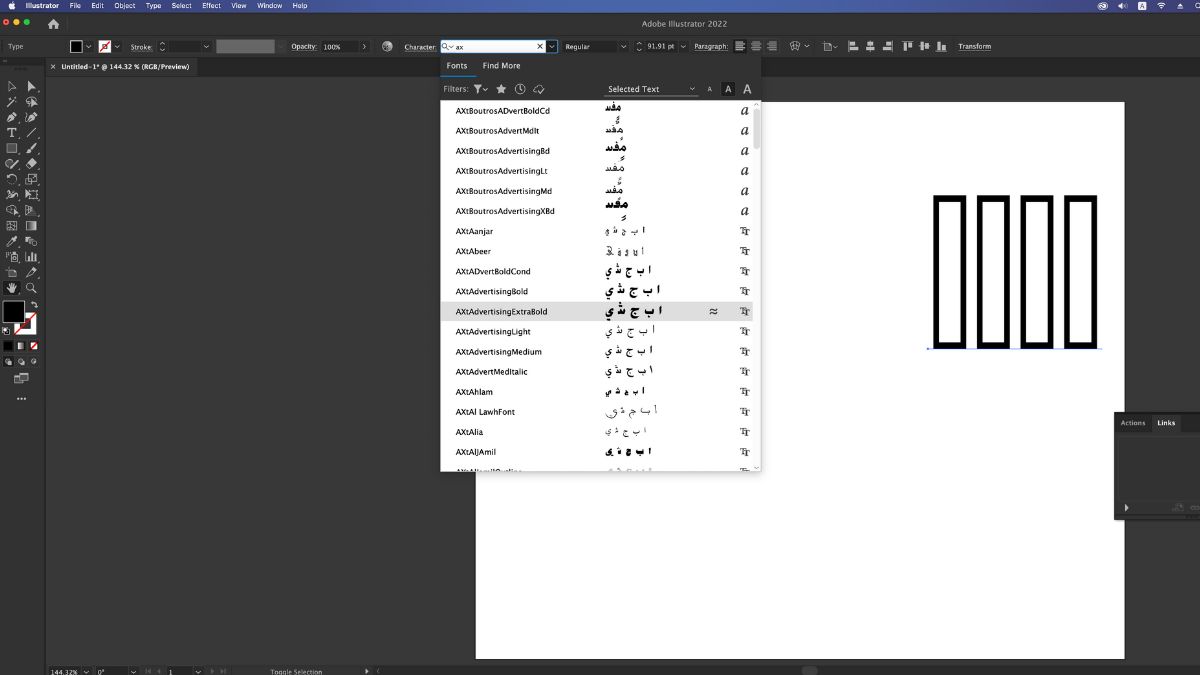Select the Artboard tool
The height and width of the screenshot is (675, 1200).
click(12, 272)
